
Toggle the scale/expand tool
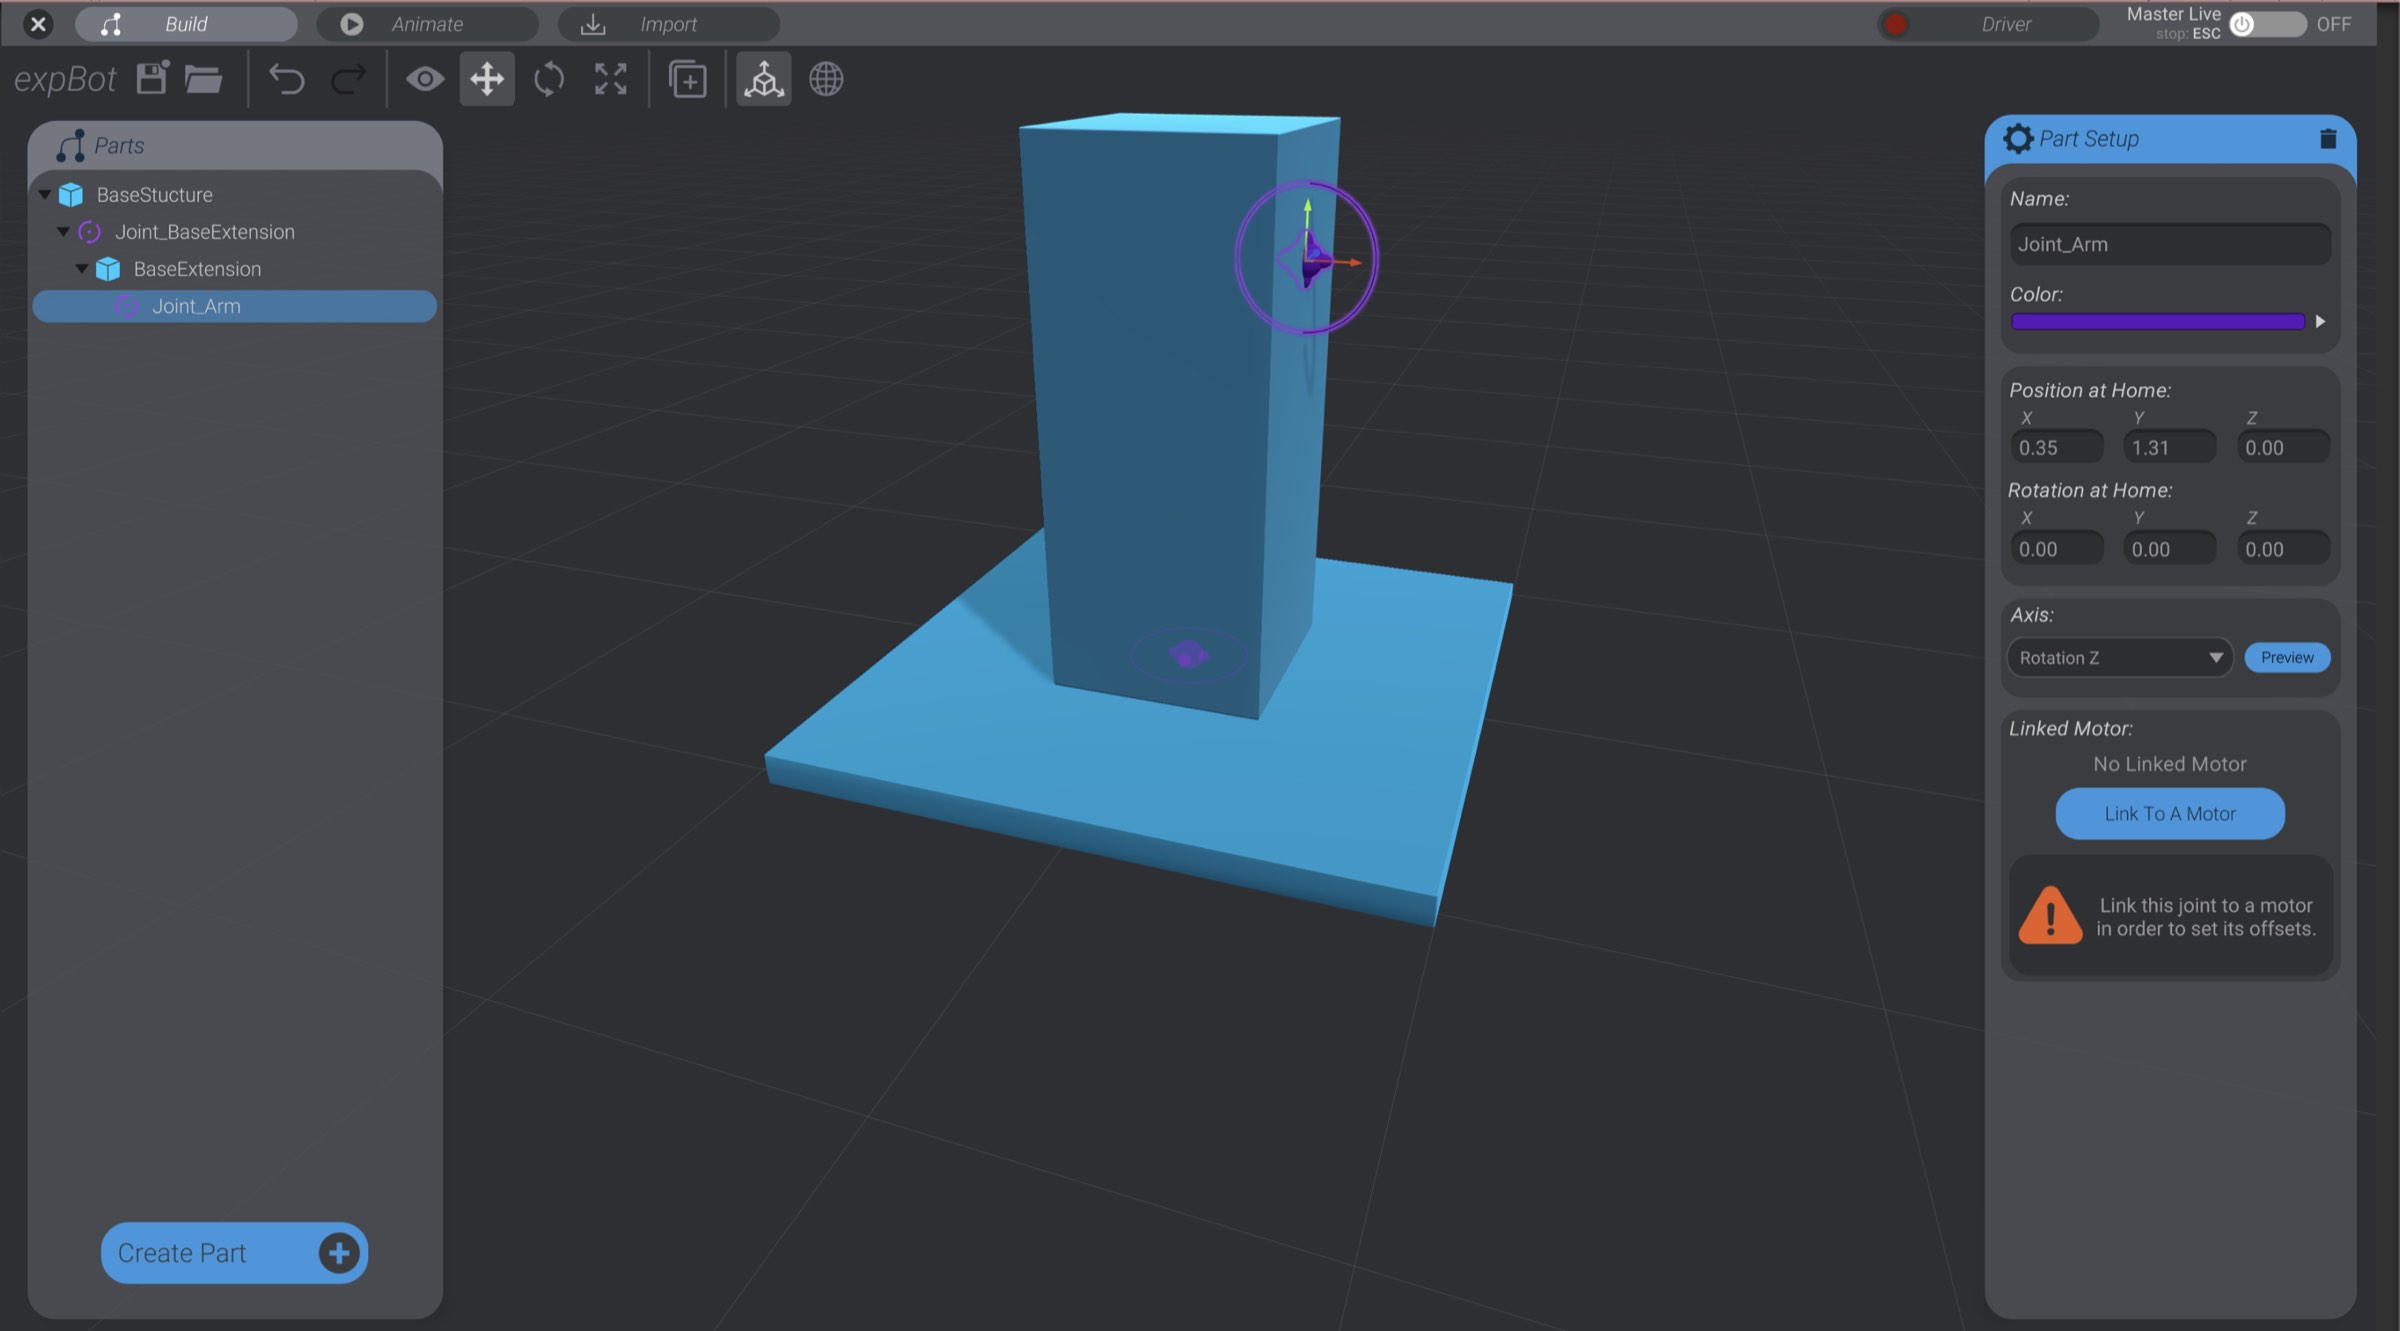[610, 79]
